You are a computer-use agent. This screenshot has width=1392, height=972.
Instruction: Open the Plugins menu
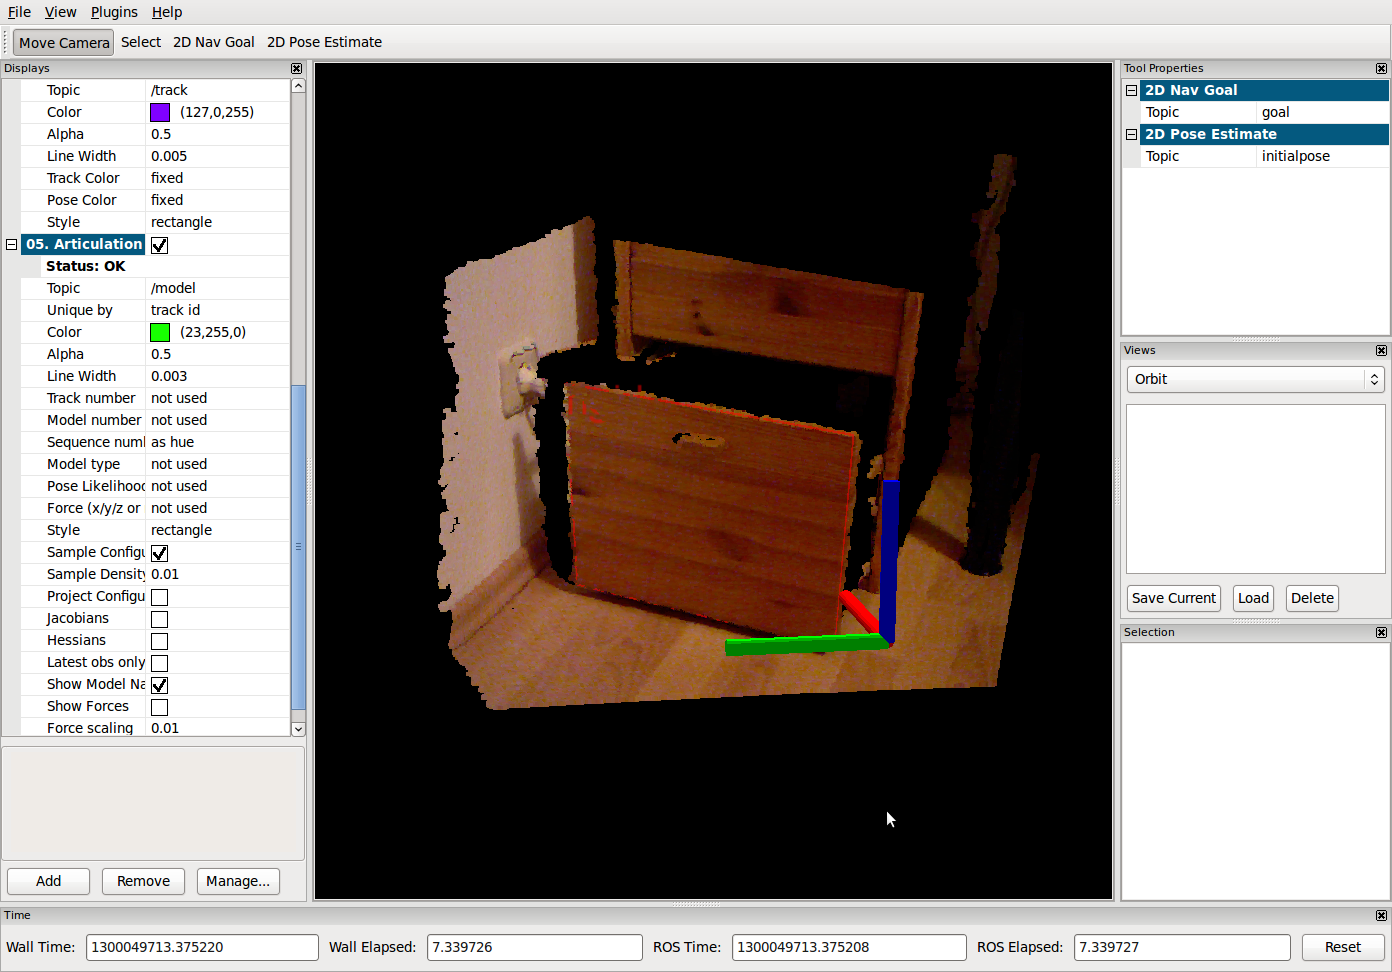(114, 12)
